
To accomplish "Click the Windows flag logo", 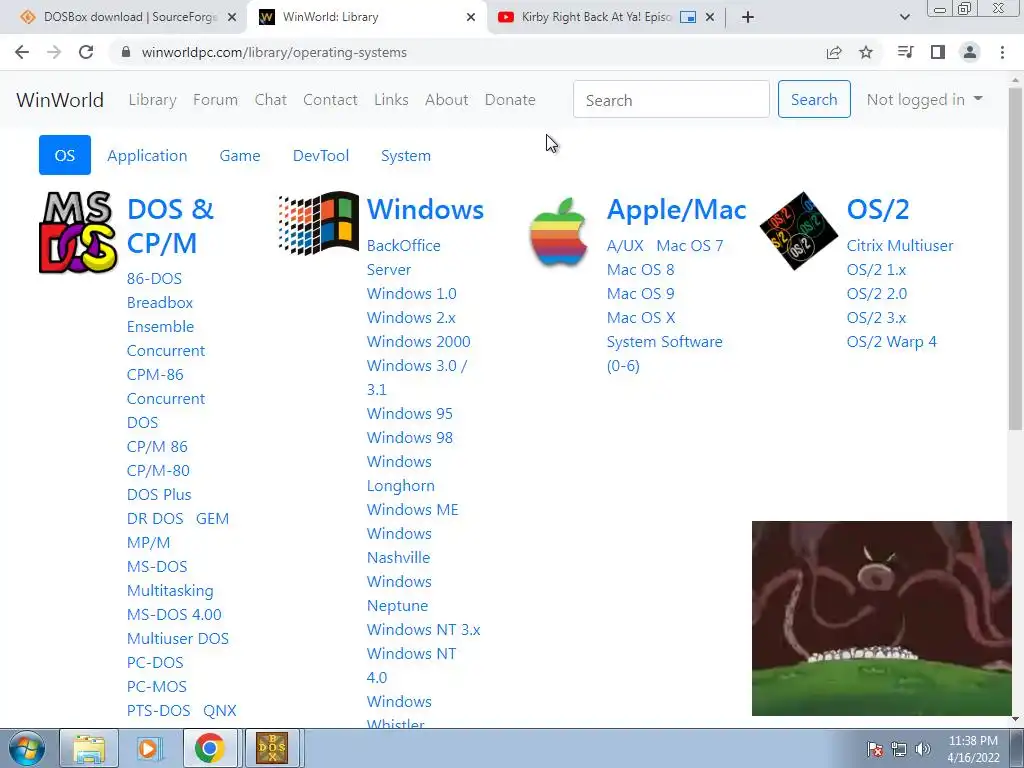I will point(319,223).
